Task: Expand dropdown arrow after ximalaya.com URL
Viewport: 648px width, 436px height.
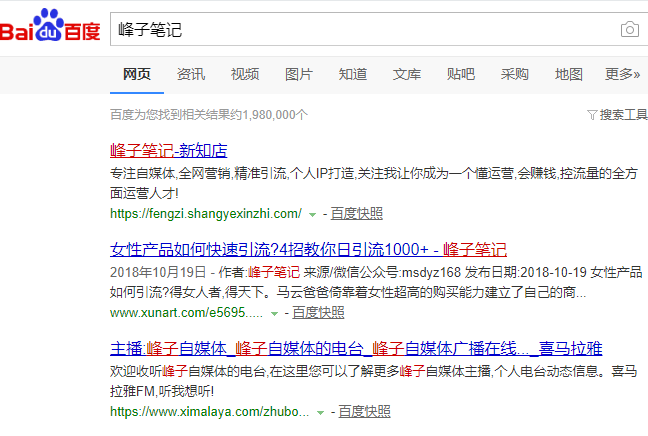Action: tap(320, 413)
